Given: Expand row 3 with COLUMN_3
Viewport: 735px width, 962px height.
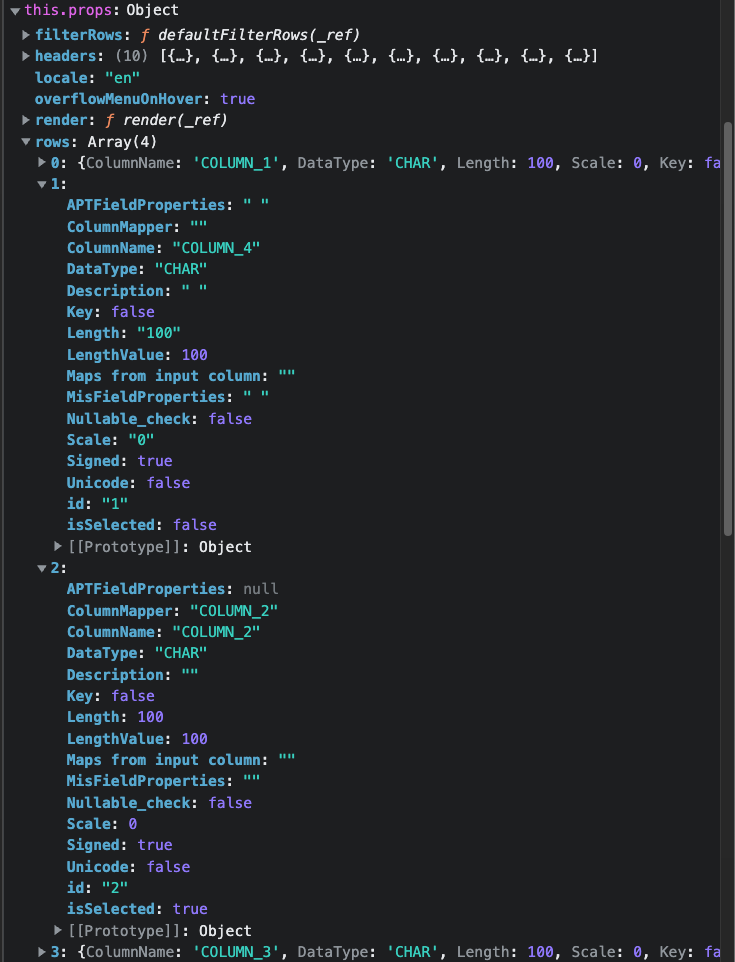Looking at the screenshot, I should point(42,952).
